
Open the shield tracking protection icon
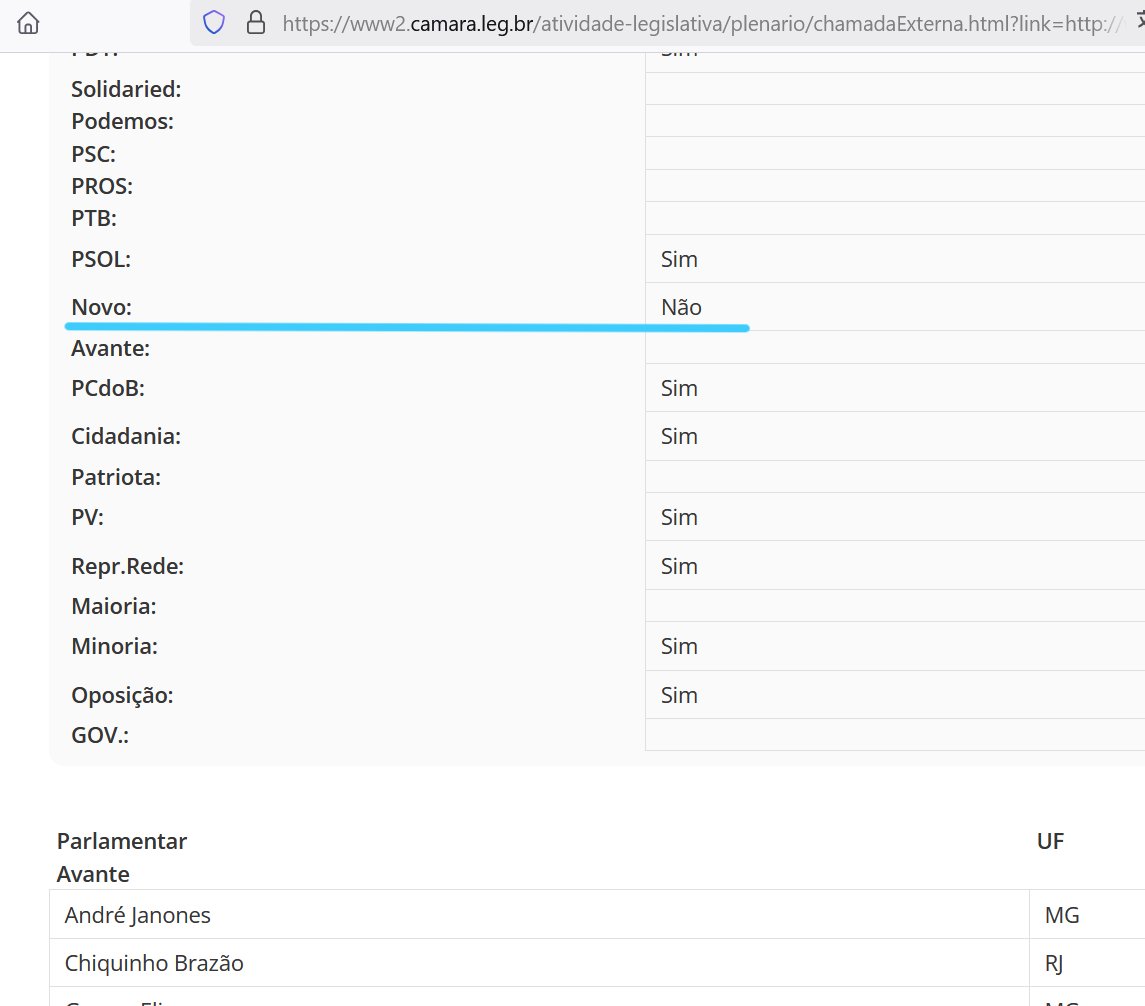(213, 23)
